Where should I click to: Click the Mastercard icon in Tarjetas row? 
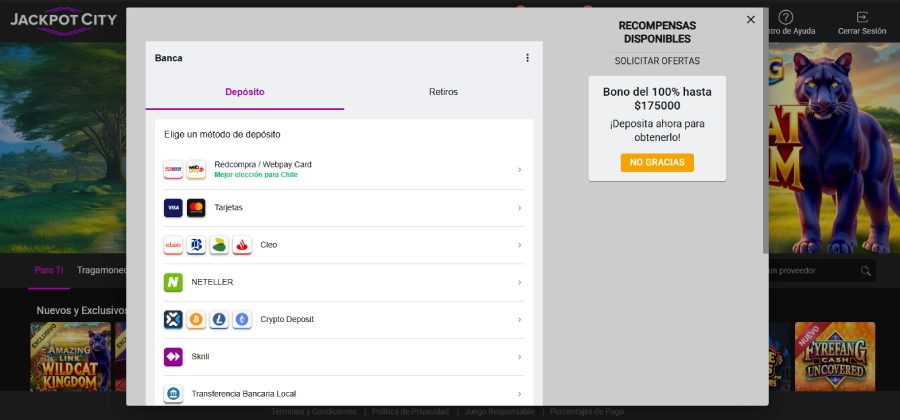click(196, 208)
